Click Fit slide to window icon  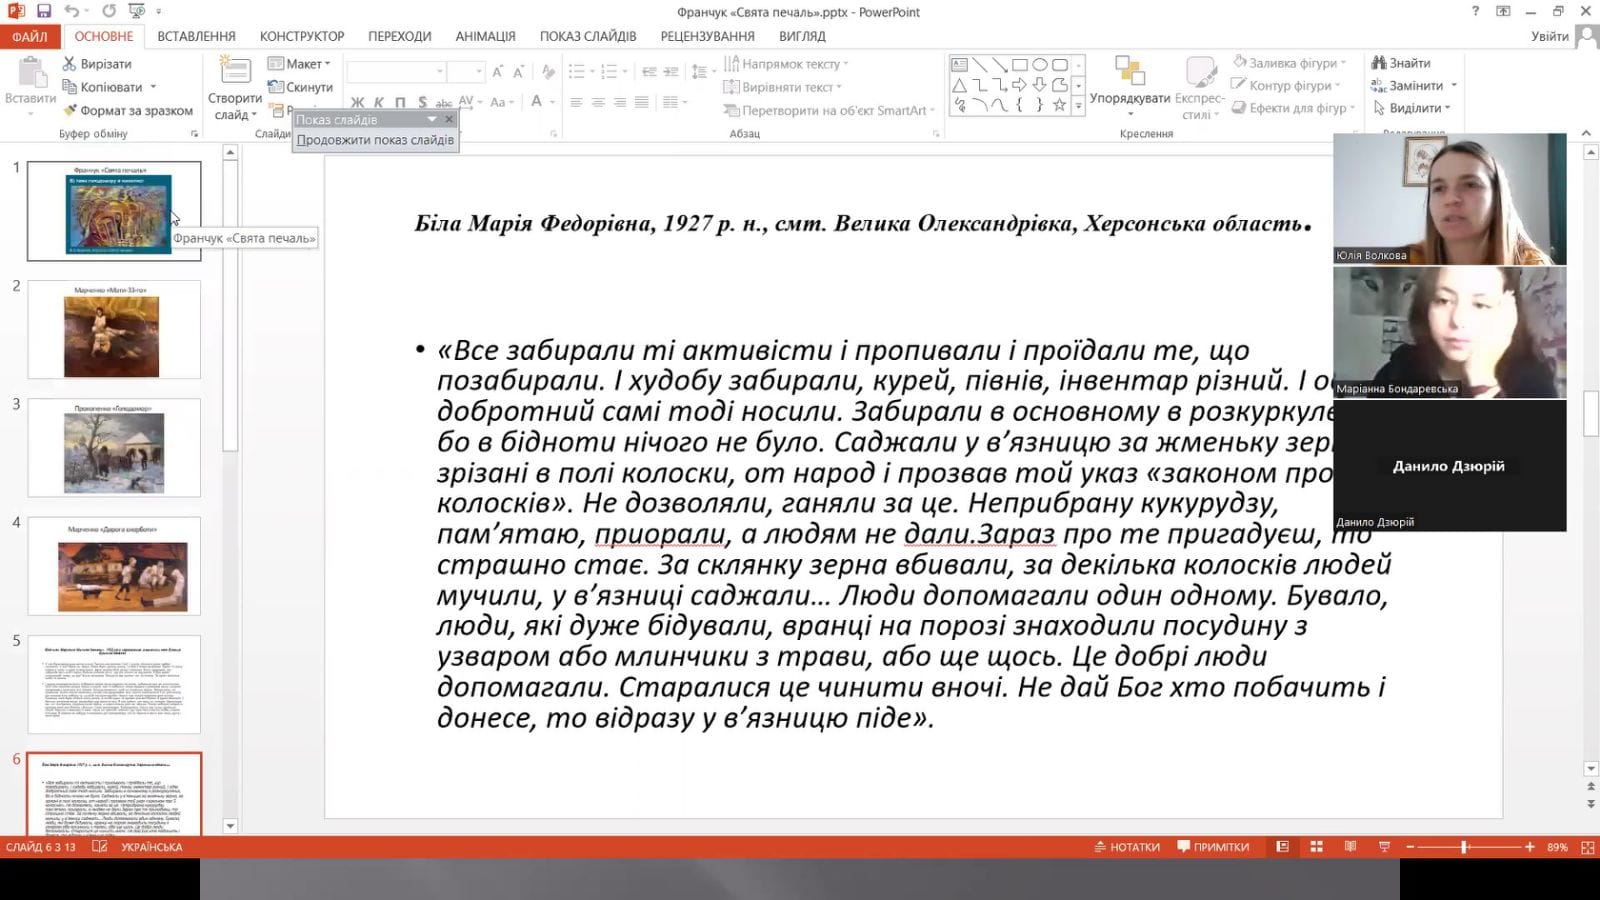pos(1587,847)
